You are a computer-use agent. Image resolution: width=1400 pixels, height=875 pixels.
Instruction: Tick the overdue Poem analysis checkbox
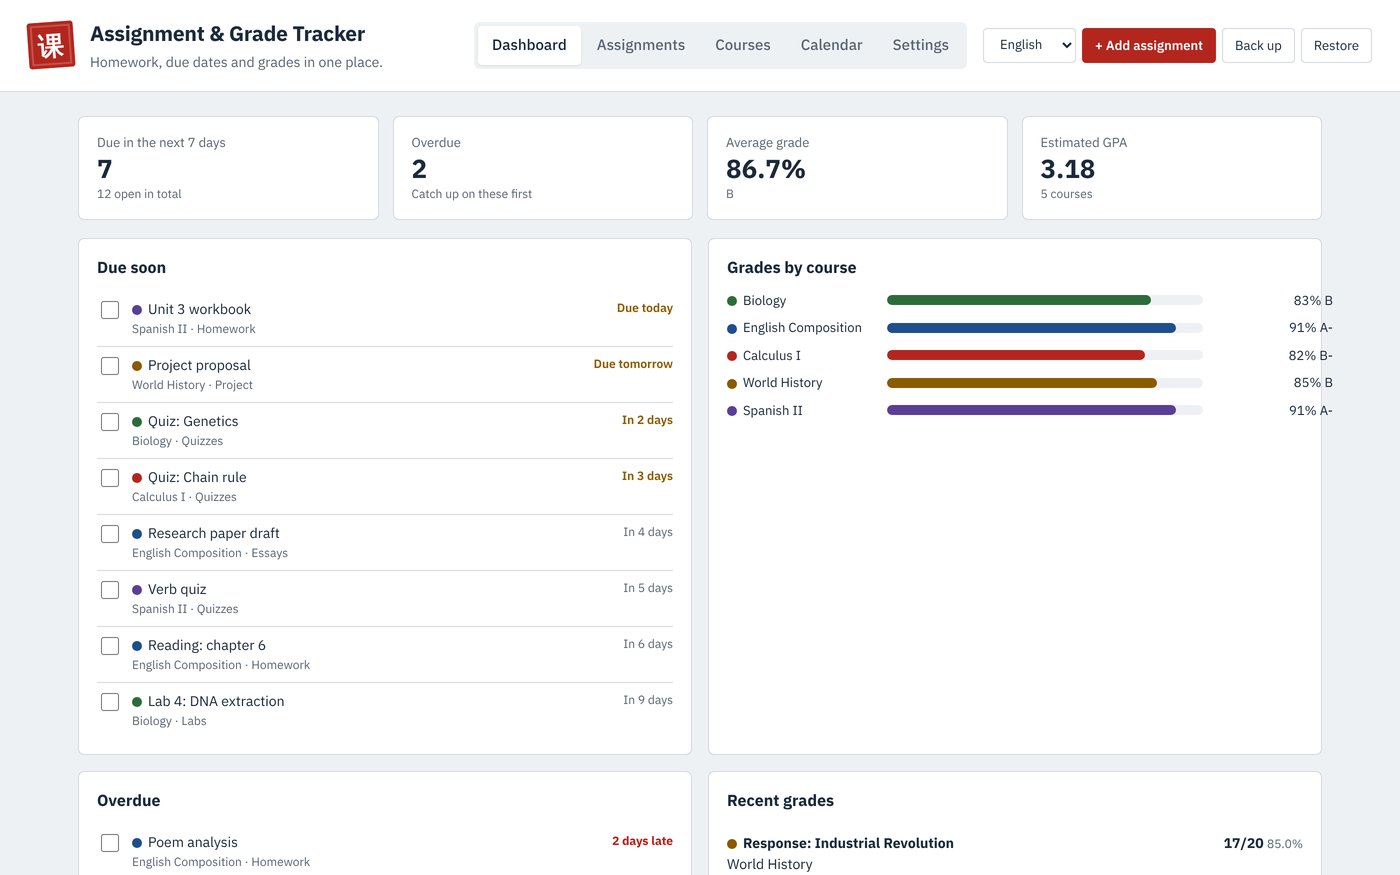pos(110,843)
